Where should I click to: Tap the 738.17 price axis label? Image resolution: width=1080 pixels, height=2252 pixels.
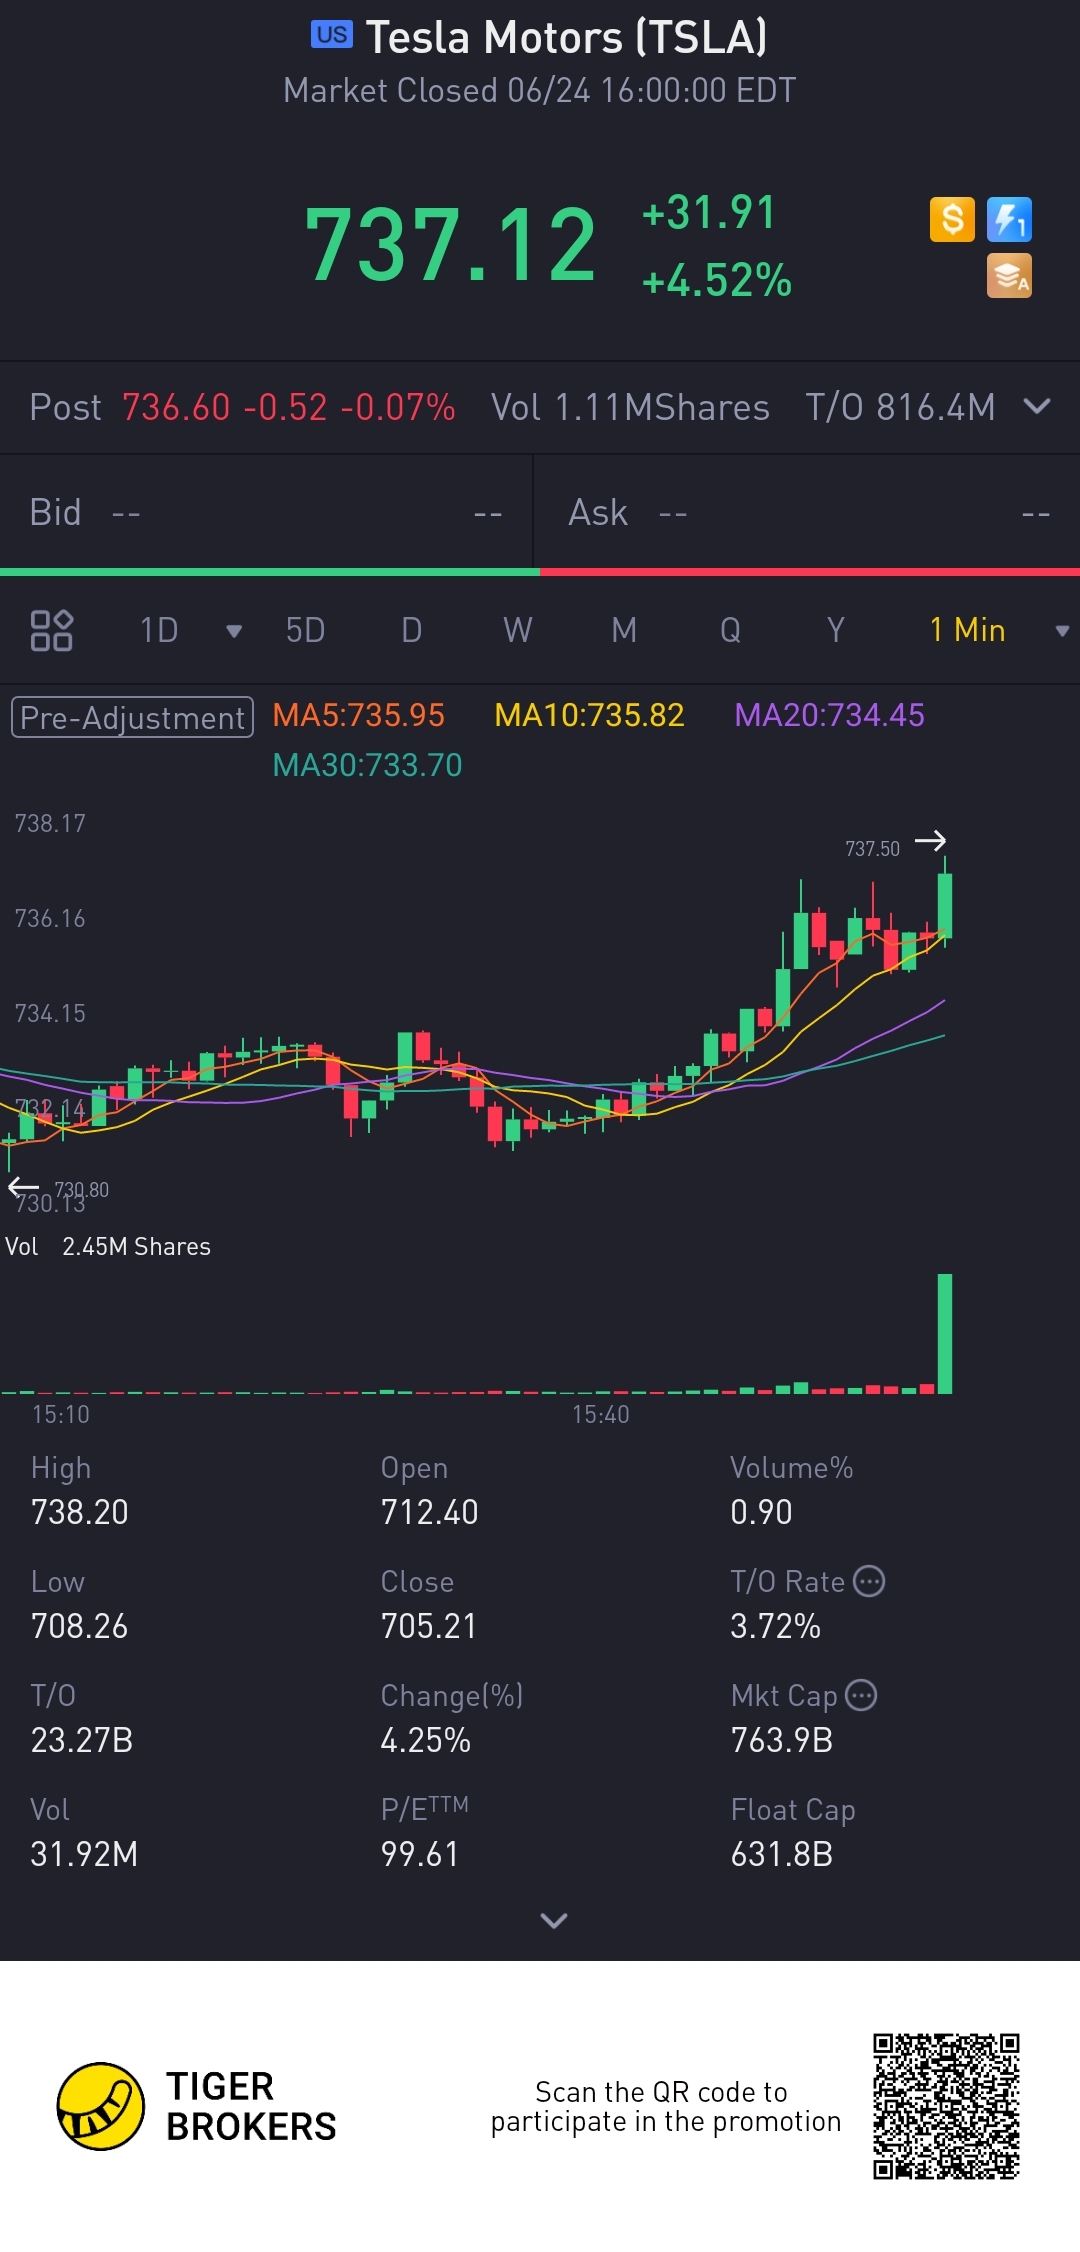coord(50,823)
